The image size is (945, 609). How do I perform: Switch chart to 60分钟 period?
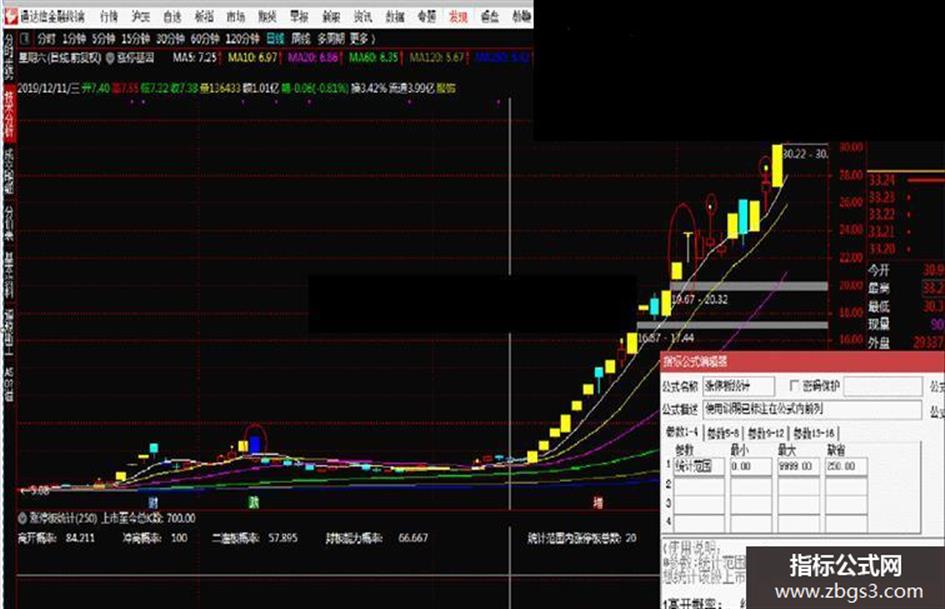[205, 39]
